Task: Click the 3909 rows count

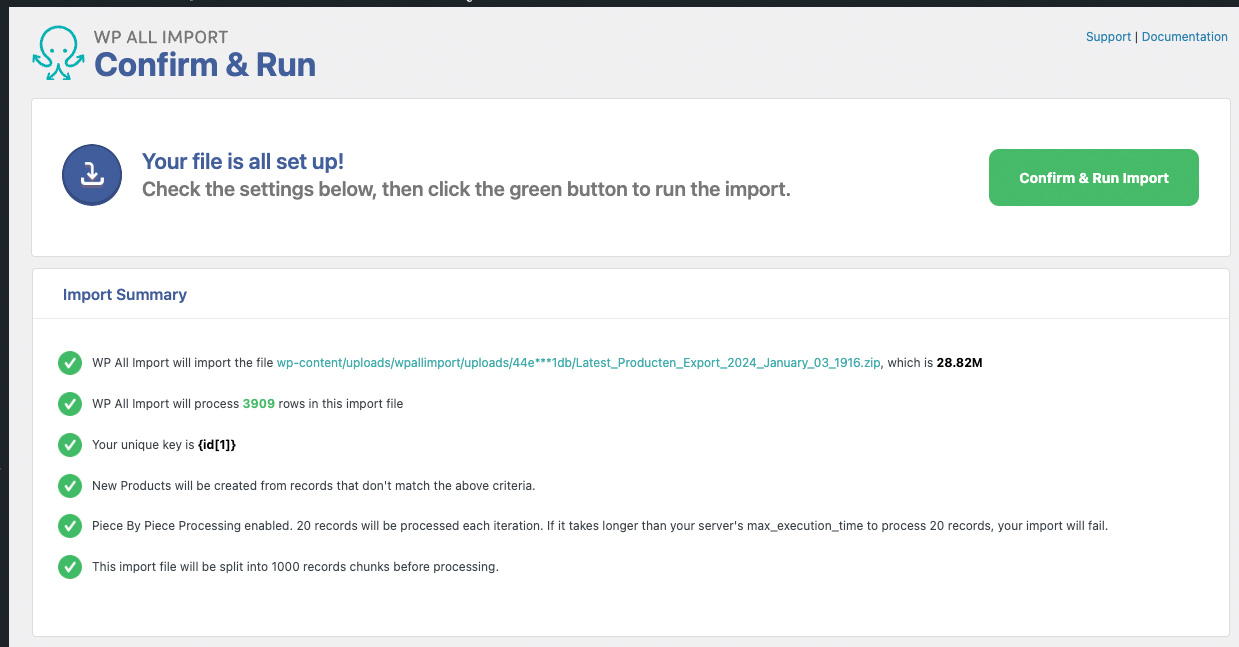Action: click(x=259, y=404)
